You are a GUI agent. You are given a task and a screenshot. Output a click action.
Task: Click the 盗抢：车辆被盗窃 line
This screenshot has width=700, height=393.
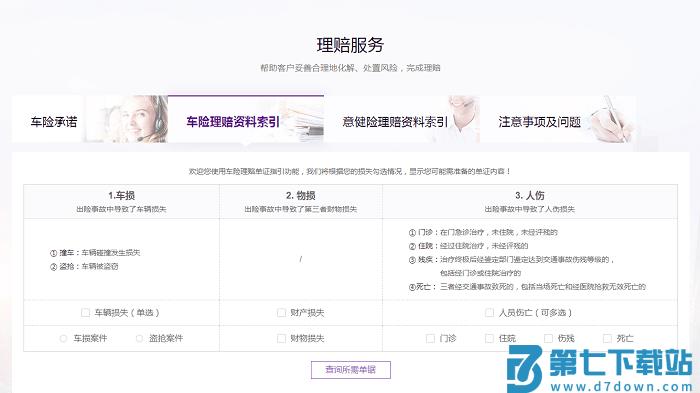[x=84, y=267]
